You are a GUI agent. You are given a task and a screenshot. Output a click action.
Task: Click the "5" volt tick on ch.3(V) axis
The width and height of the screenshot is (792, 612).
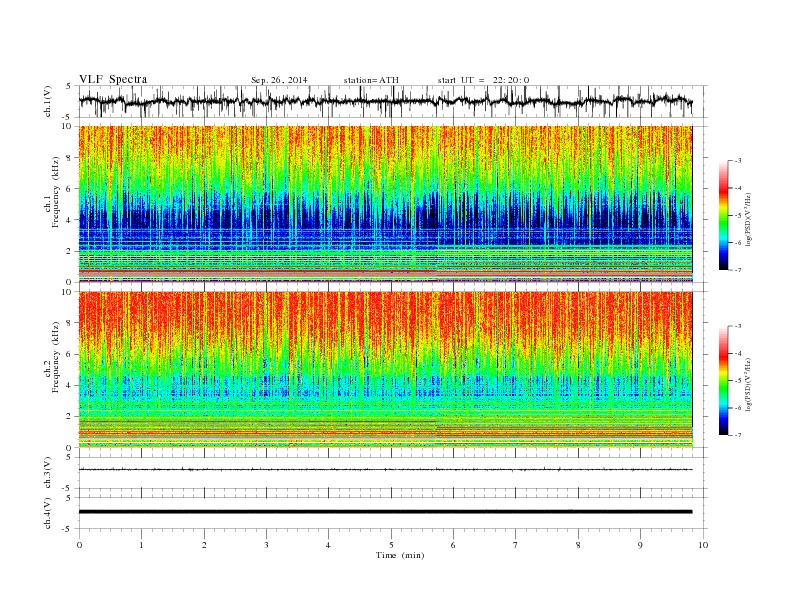click(x=69, y=457)
